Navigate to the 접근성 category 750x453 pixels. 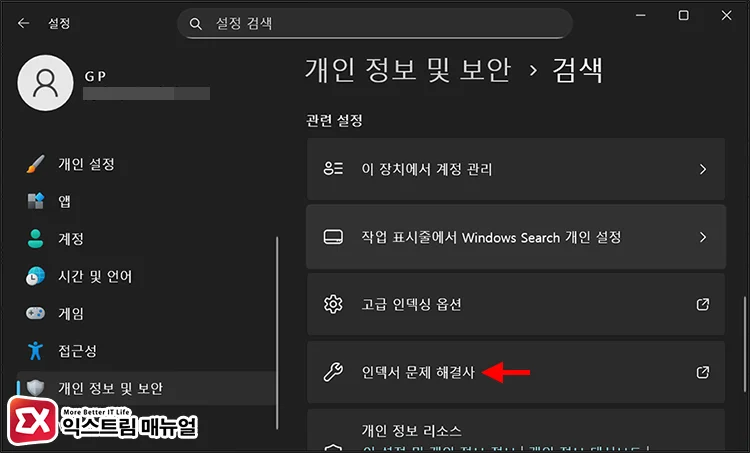click(x=146, y=351)
